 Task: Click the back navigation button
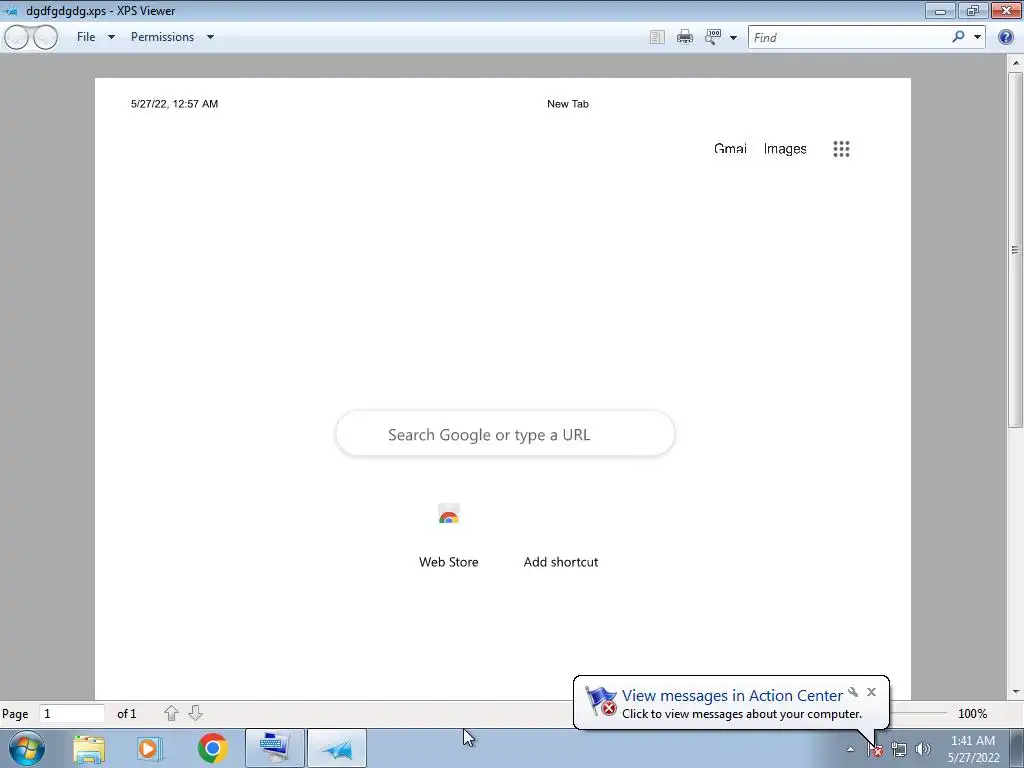tap(17, 37)
